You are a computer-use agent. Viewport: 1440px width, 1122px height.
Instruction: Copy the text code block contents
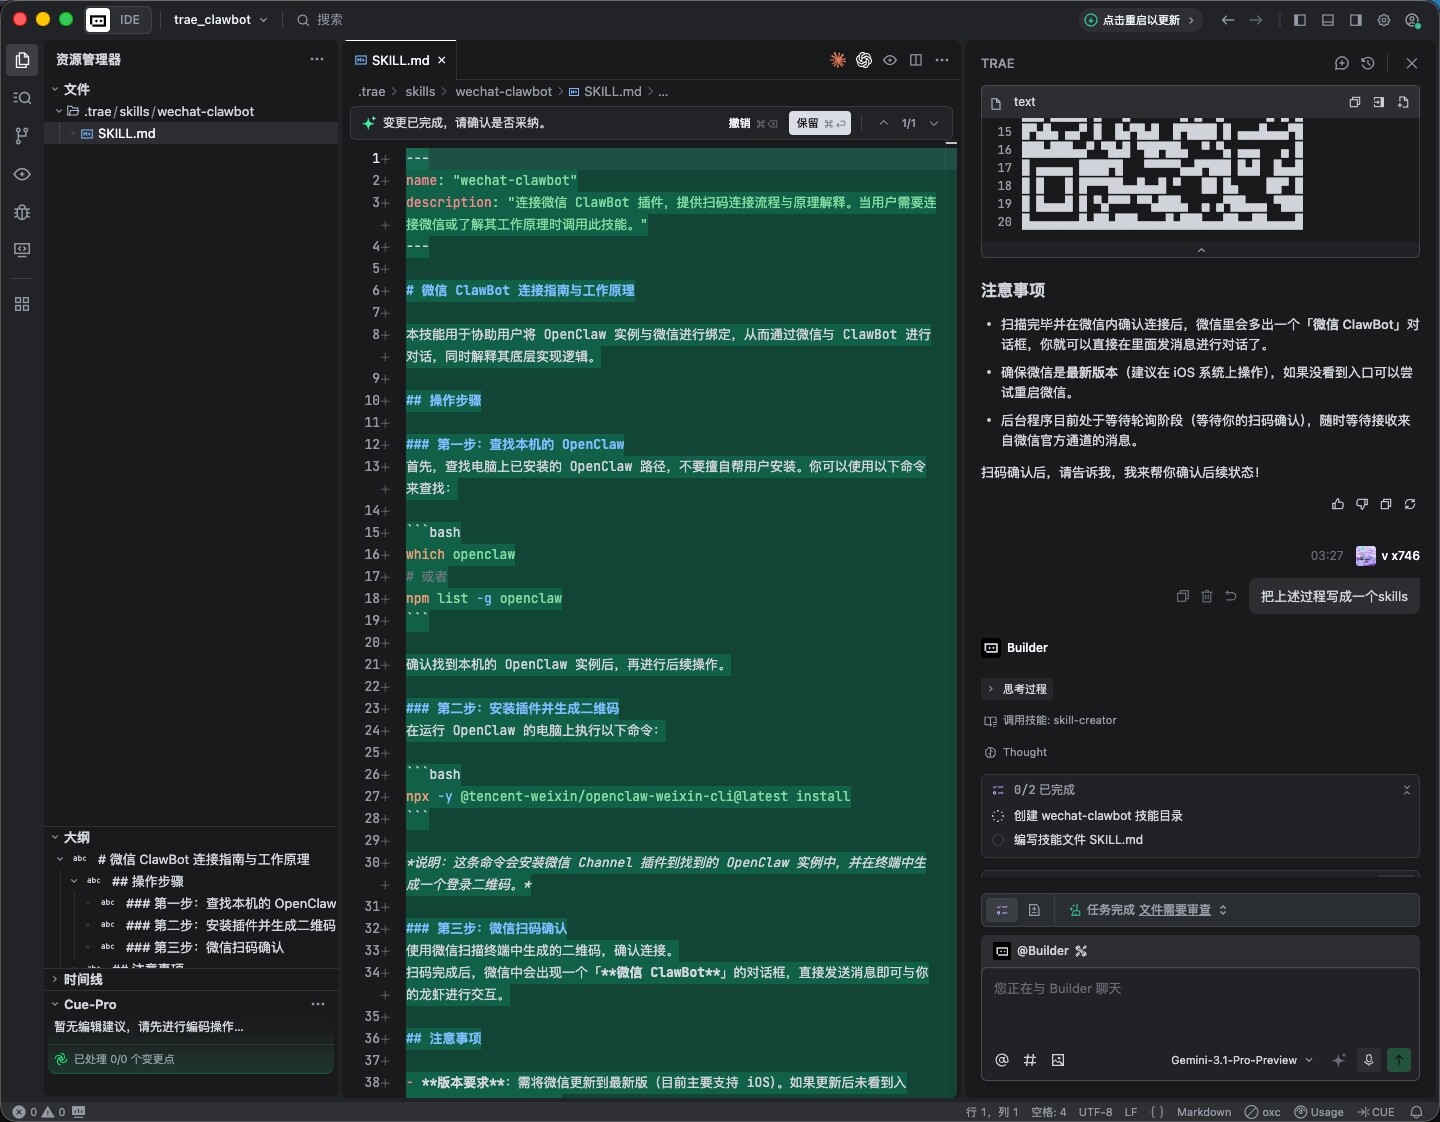point(1355,102)
